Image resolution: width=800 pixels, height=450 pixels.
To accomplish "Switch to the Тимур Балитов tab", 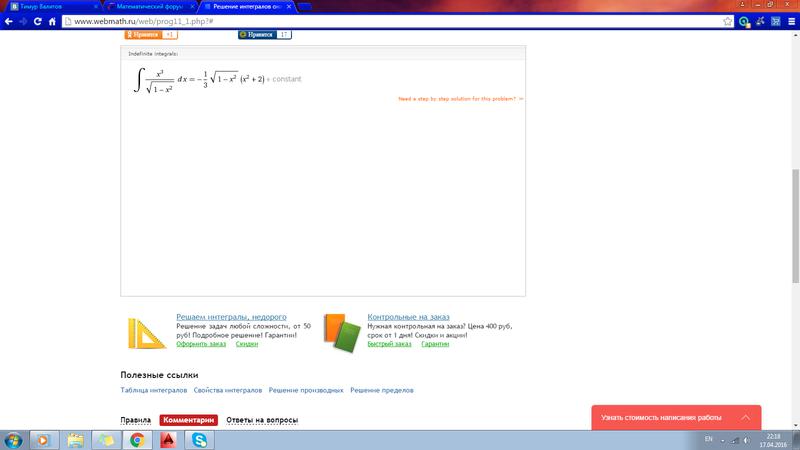I will (x=52, y=7).
